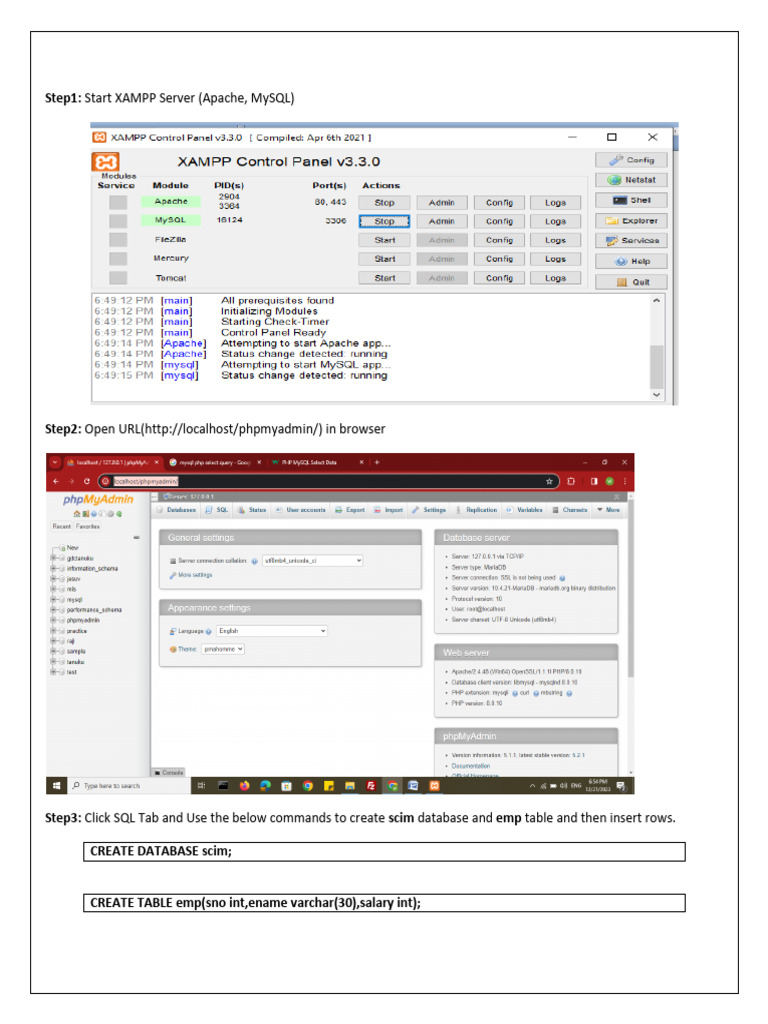Expand the performance_schema database node

(53, 609)
